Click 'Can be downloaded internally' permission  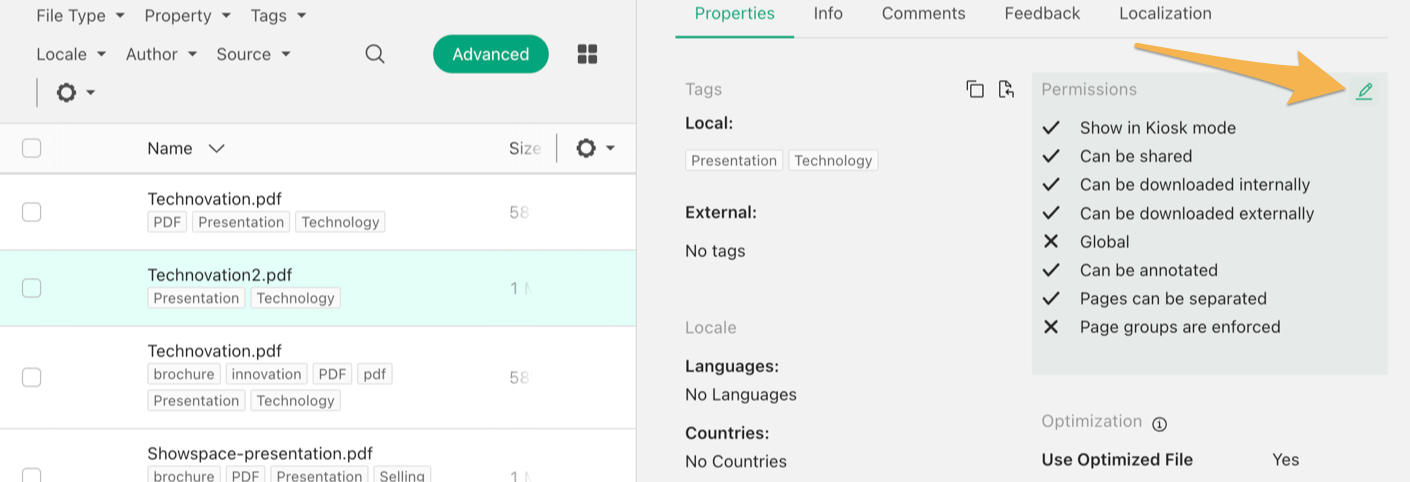1195,185
